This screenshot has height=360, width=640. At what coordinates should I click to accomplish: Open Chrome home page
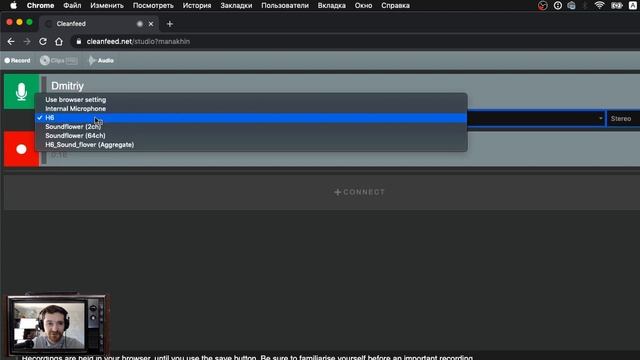(x=59, y=42)
